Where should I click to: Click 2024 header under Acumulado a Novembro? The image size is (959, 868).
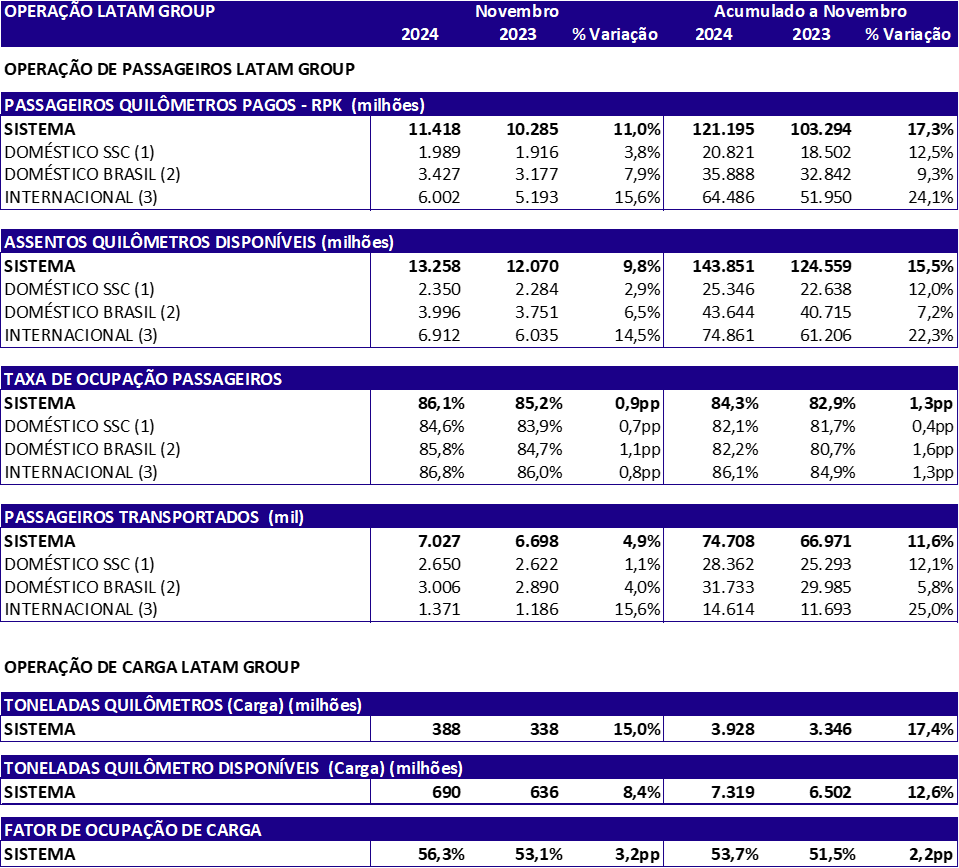tap(713, 35)
